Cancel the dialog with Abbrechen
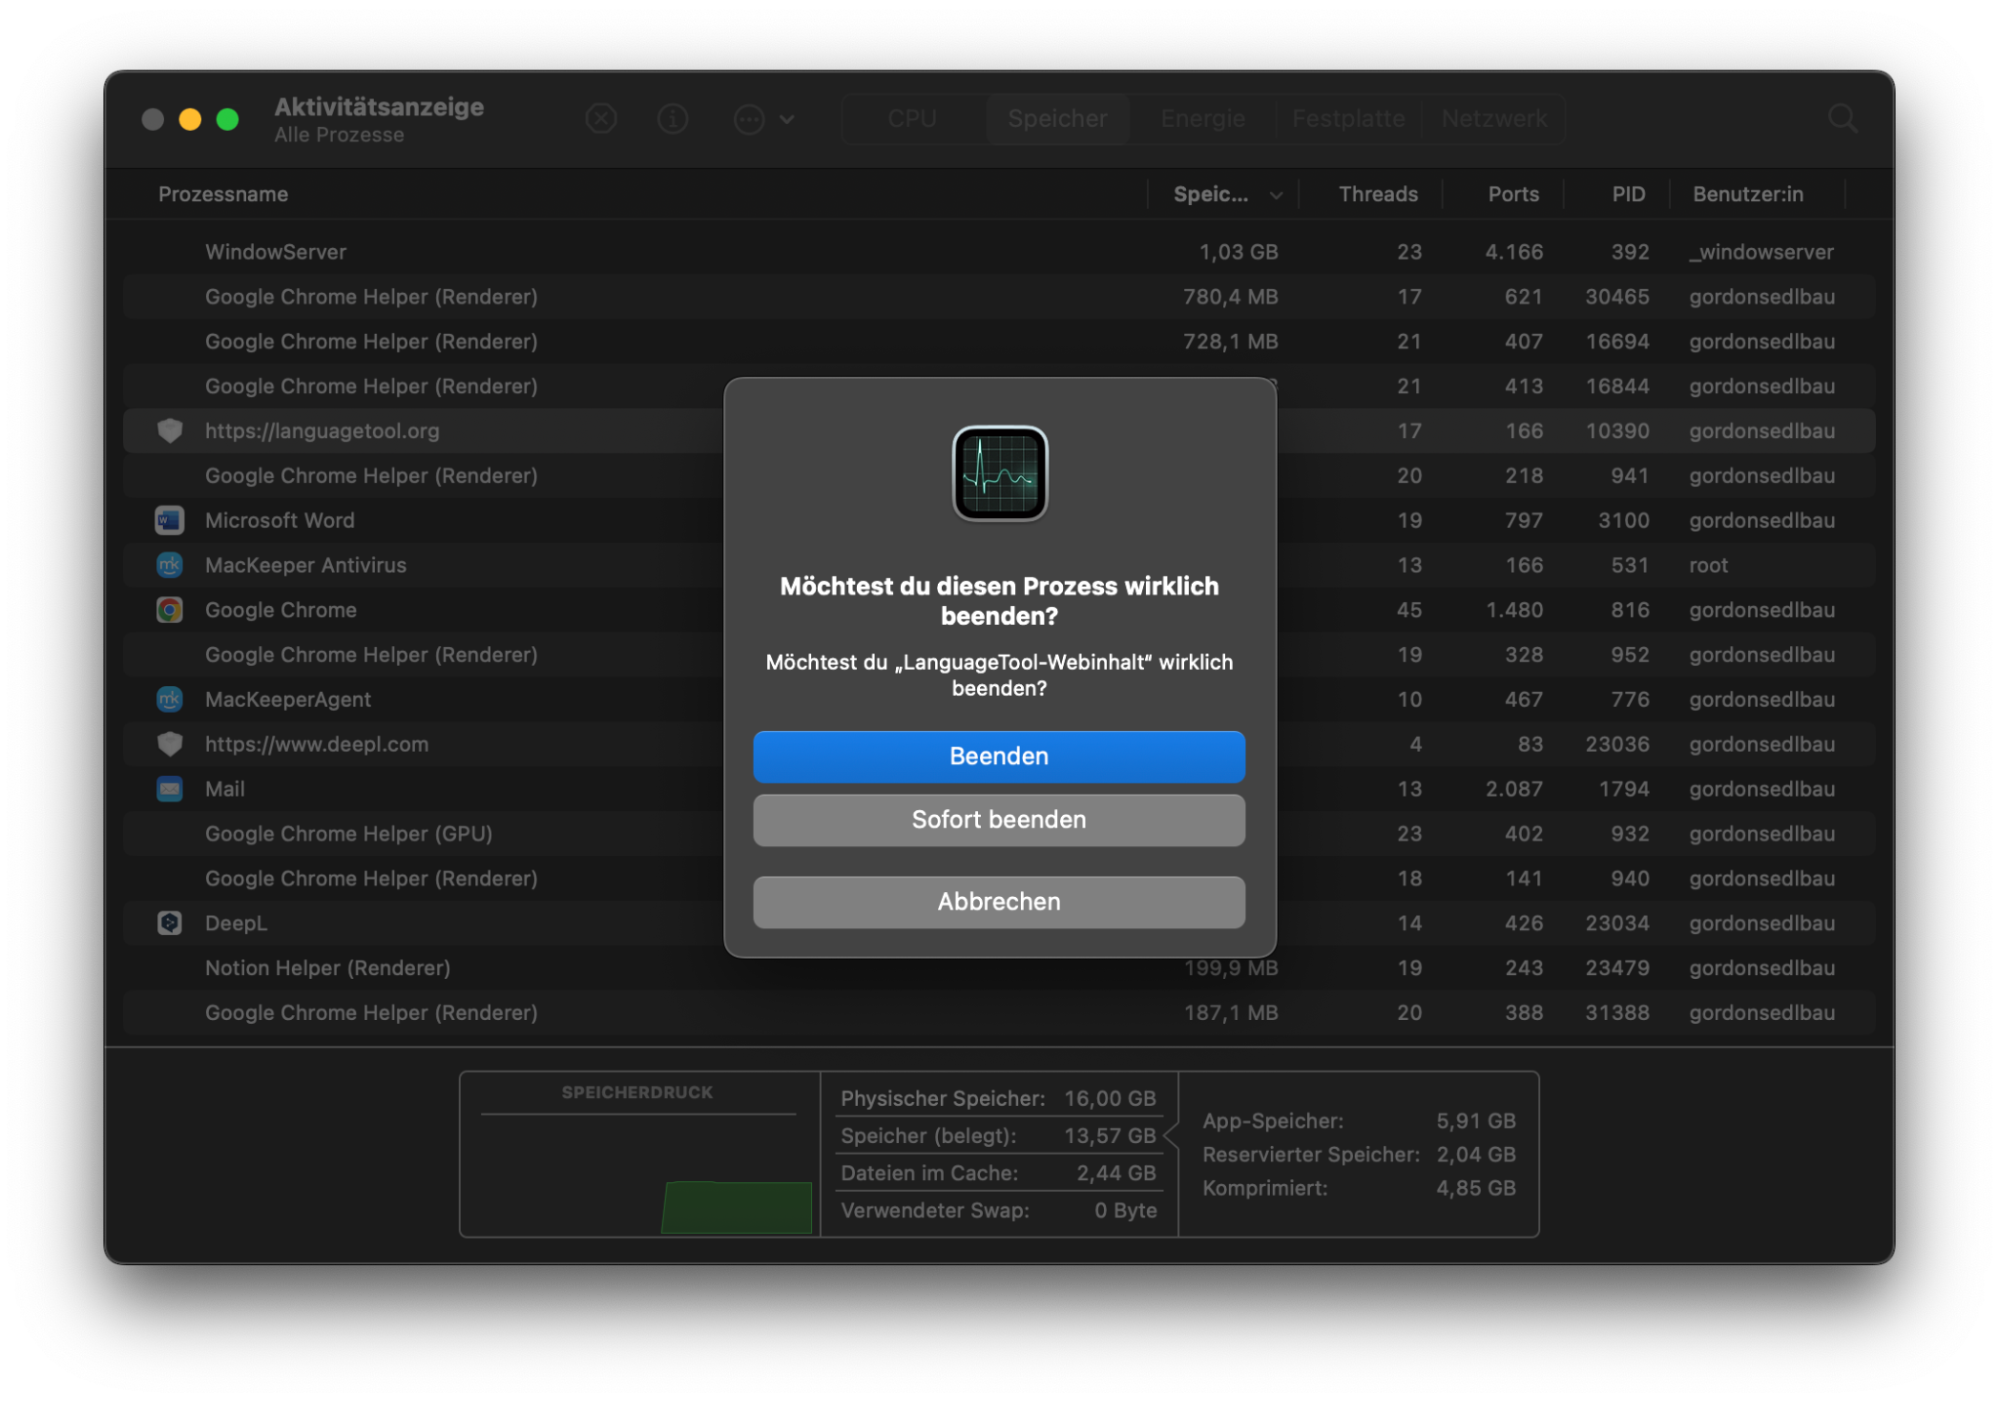 998,901
